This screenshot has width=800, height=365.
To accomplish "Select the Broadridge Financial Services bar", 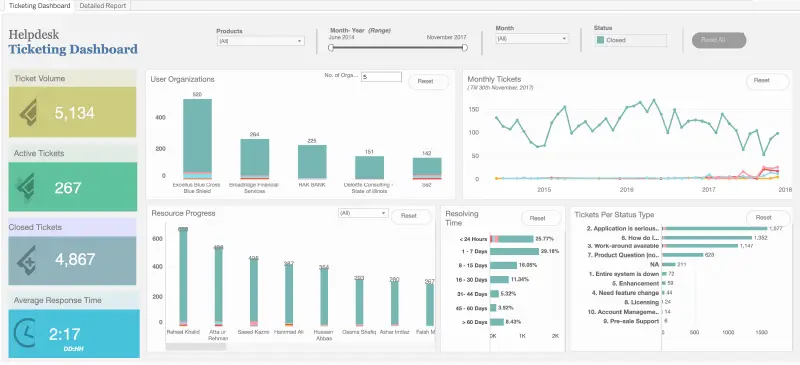I will pyautogui.click(x=255, y=159).
